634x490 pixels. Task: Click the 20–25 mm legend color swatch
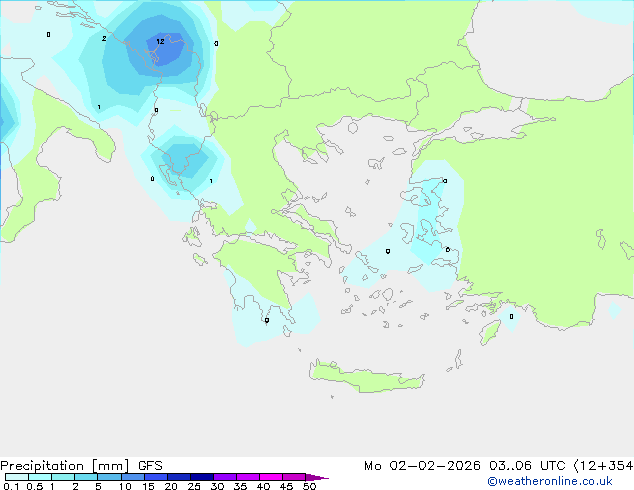[179, 477]
